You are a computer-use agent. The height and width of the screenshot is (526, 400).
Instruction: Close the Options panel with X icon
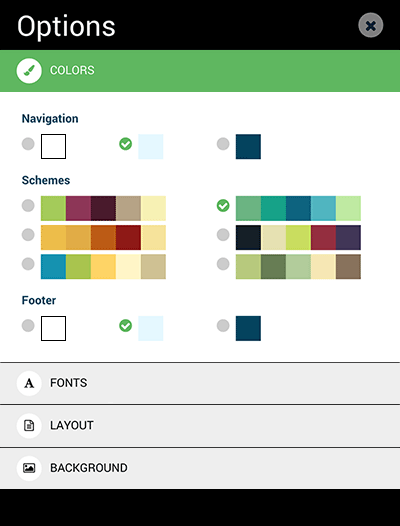coord(371,25)
